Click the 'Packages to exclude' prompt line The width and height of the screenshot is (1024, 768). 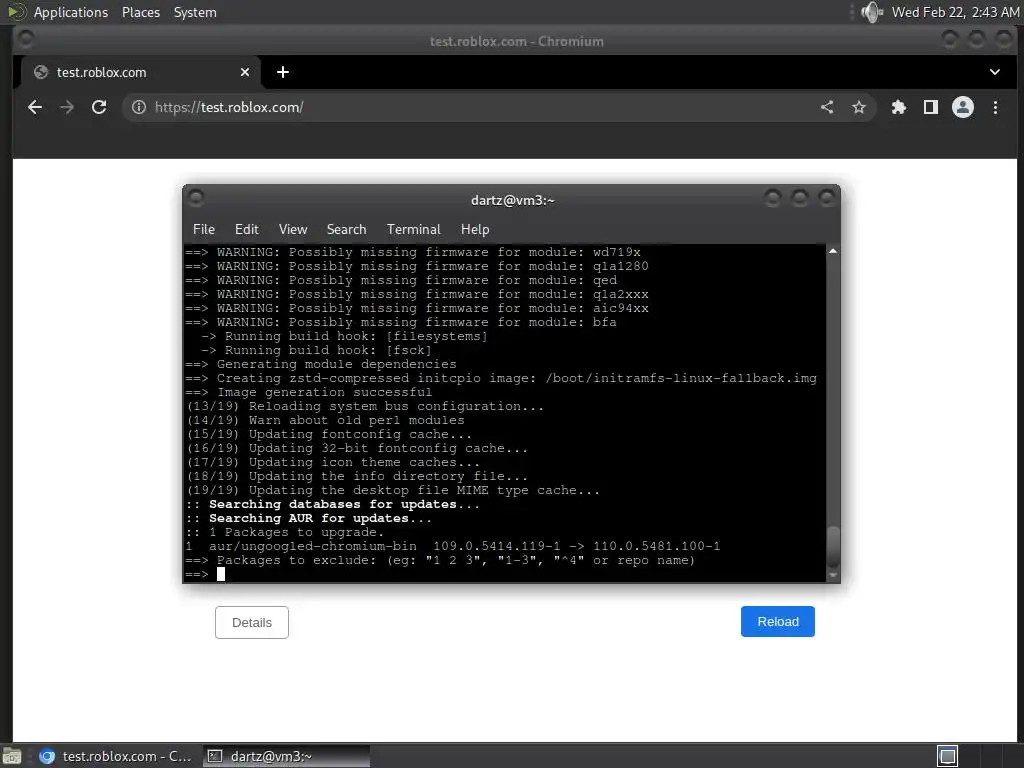pos(440,560)
